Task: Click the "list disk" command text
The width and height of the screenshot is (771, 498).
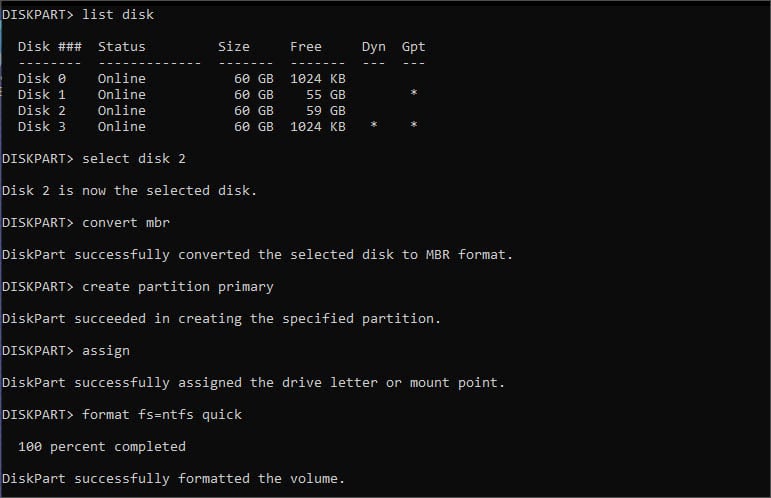Action: [x=118, y=15]
